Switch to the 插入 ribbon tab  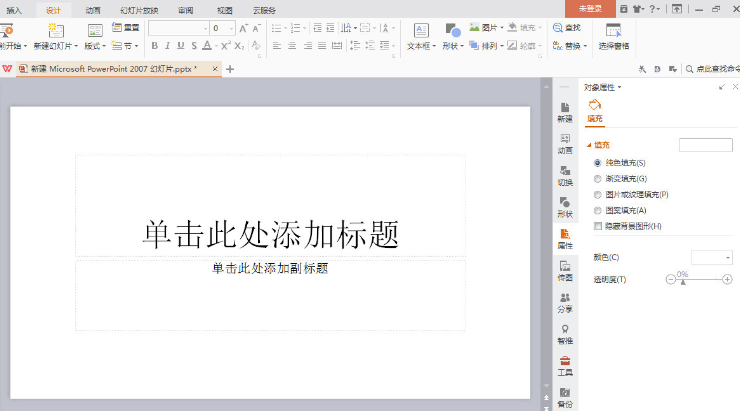tap(14, 10)
